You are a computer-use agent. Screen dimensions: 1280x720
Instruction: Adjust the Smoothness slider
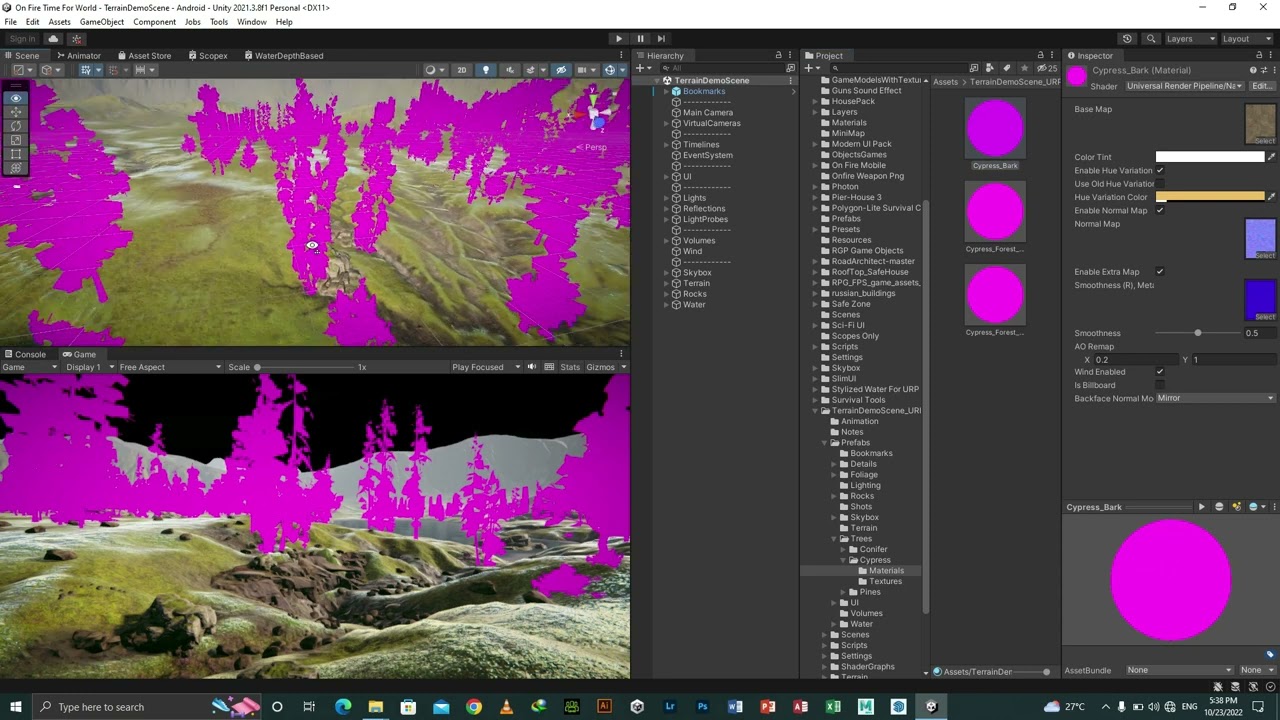(1198, 333)
